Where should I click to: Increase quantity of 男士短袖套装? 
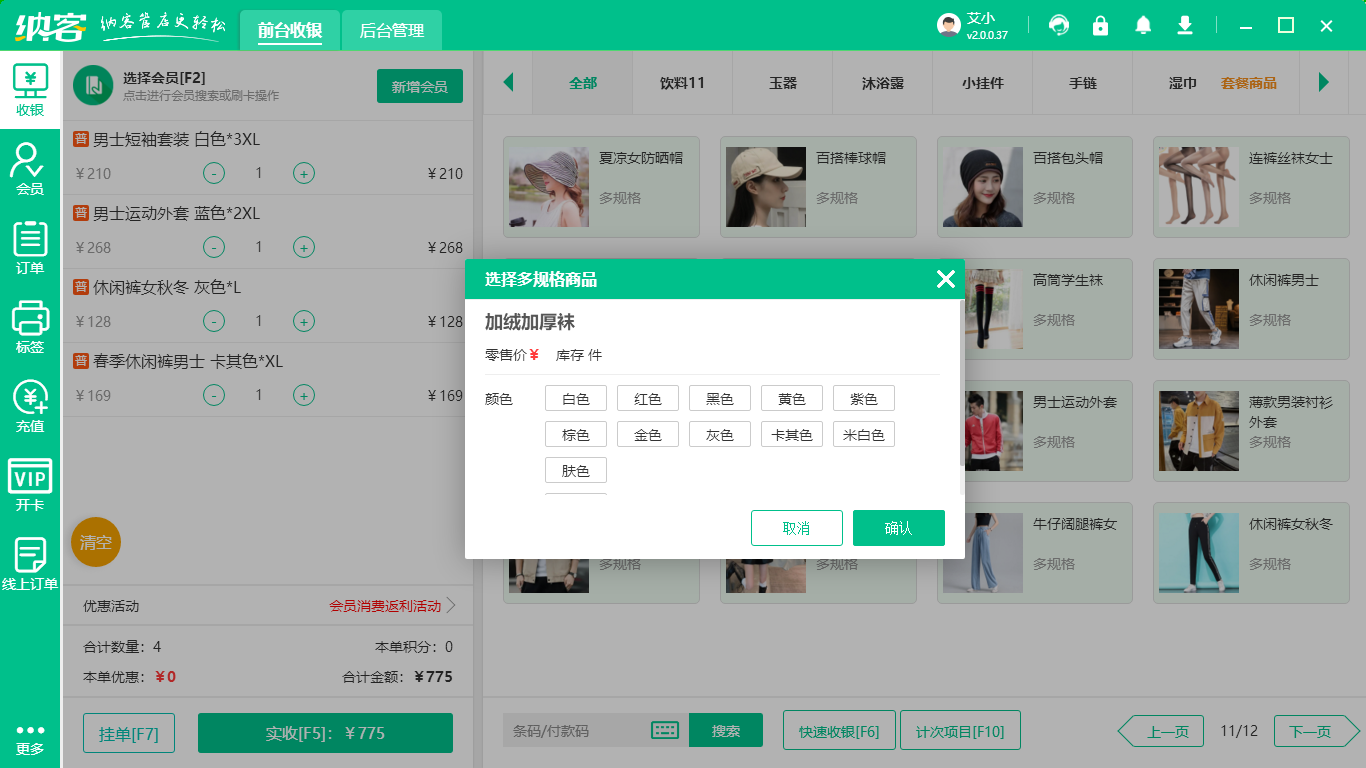click(x=304, y=173)
